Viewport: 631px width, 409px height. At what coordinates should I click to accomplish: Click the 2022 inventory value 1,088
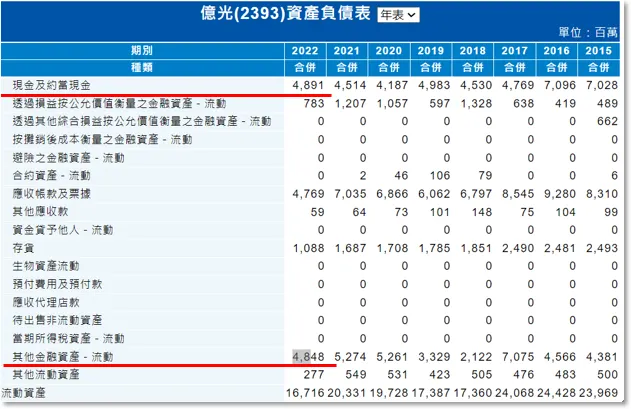coord(308,248)
